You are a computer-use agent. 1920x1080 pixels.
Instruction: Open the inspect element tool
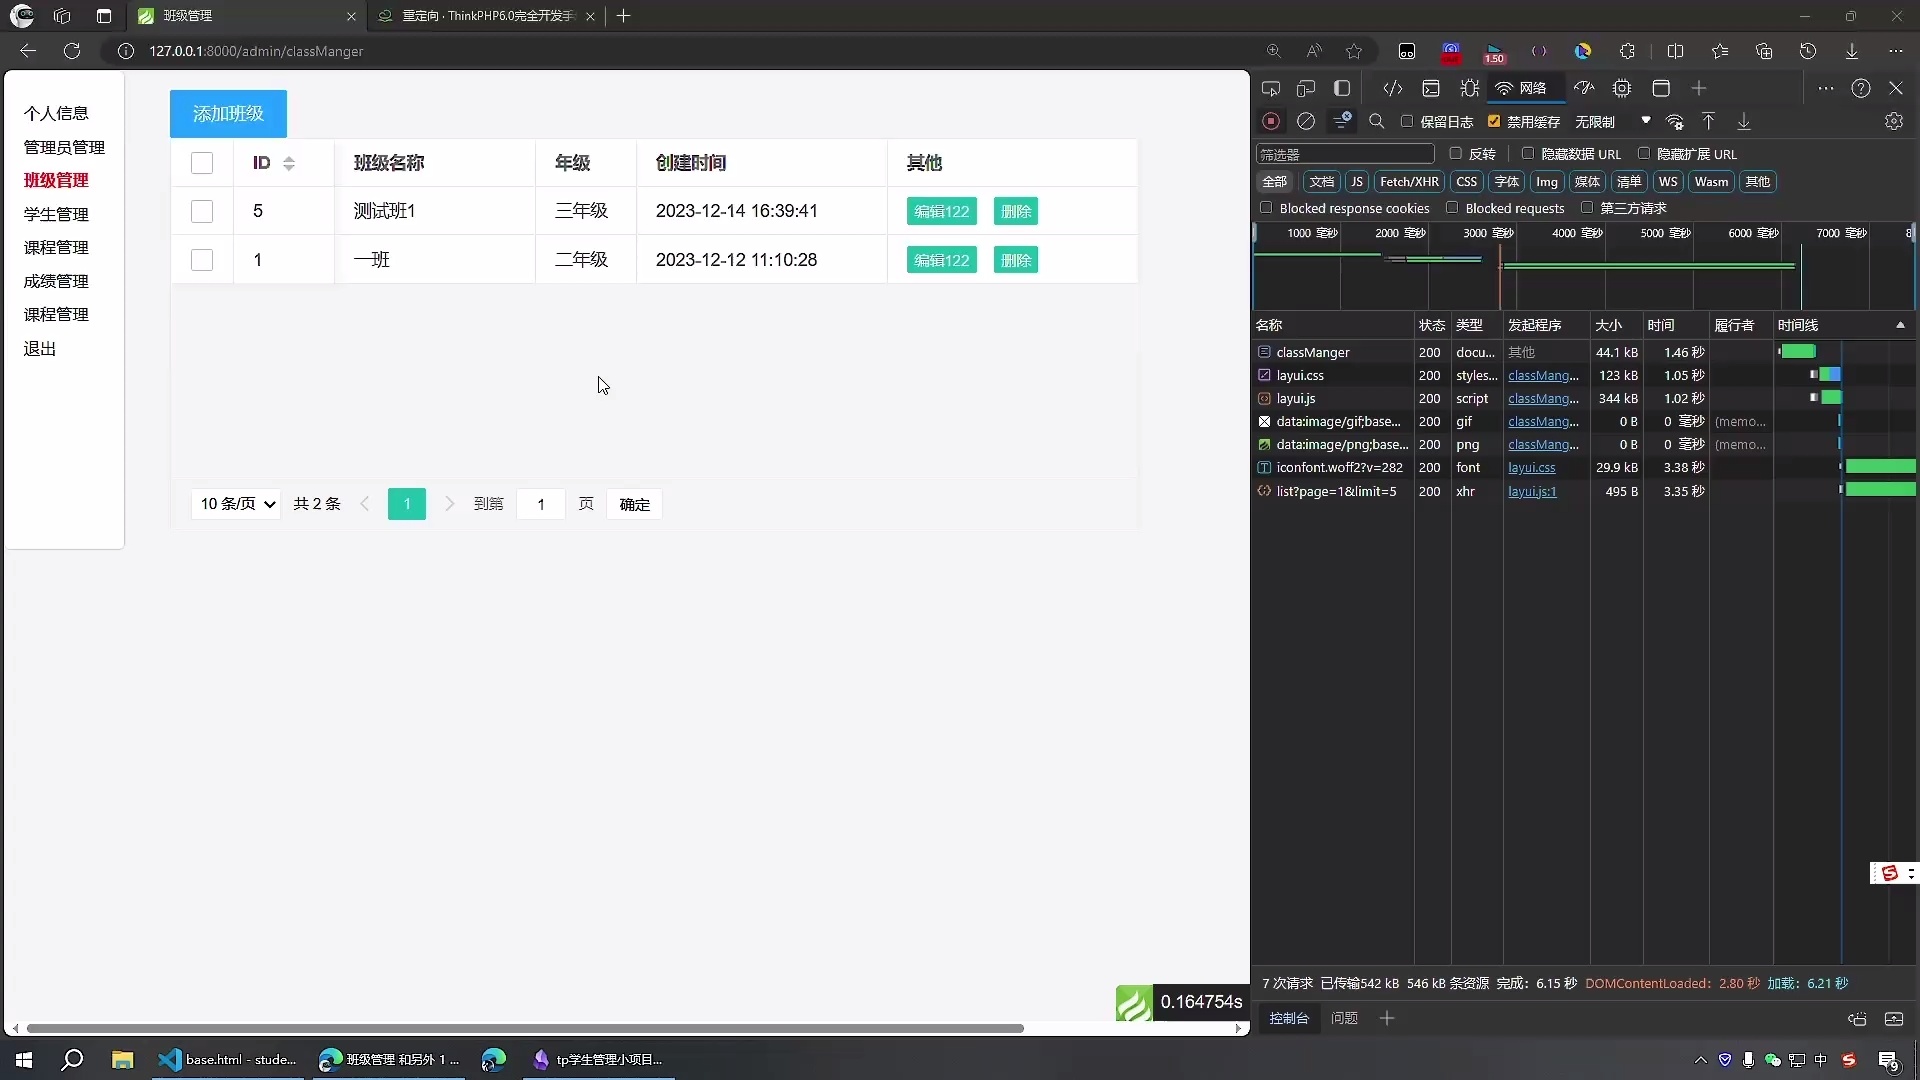[x=1271, y=88]
